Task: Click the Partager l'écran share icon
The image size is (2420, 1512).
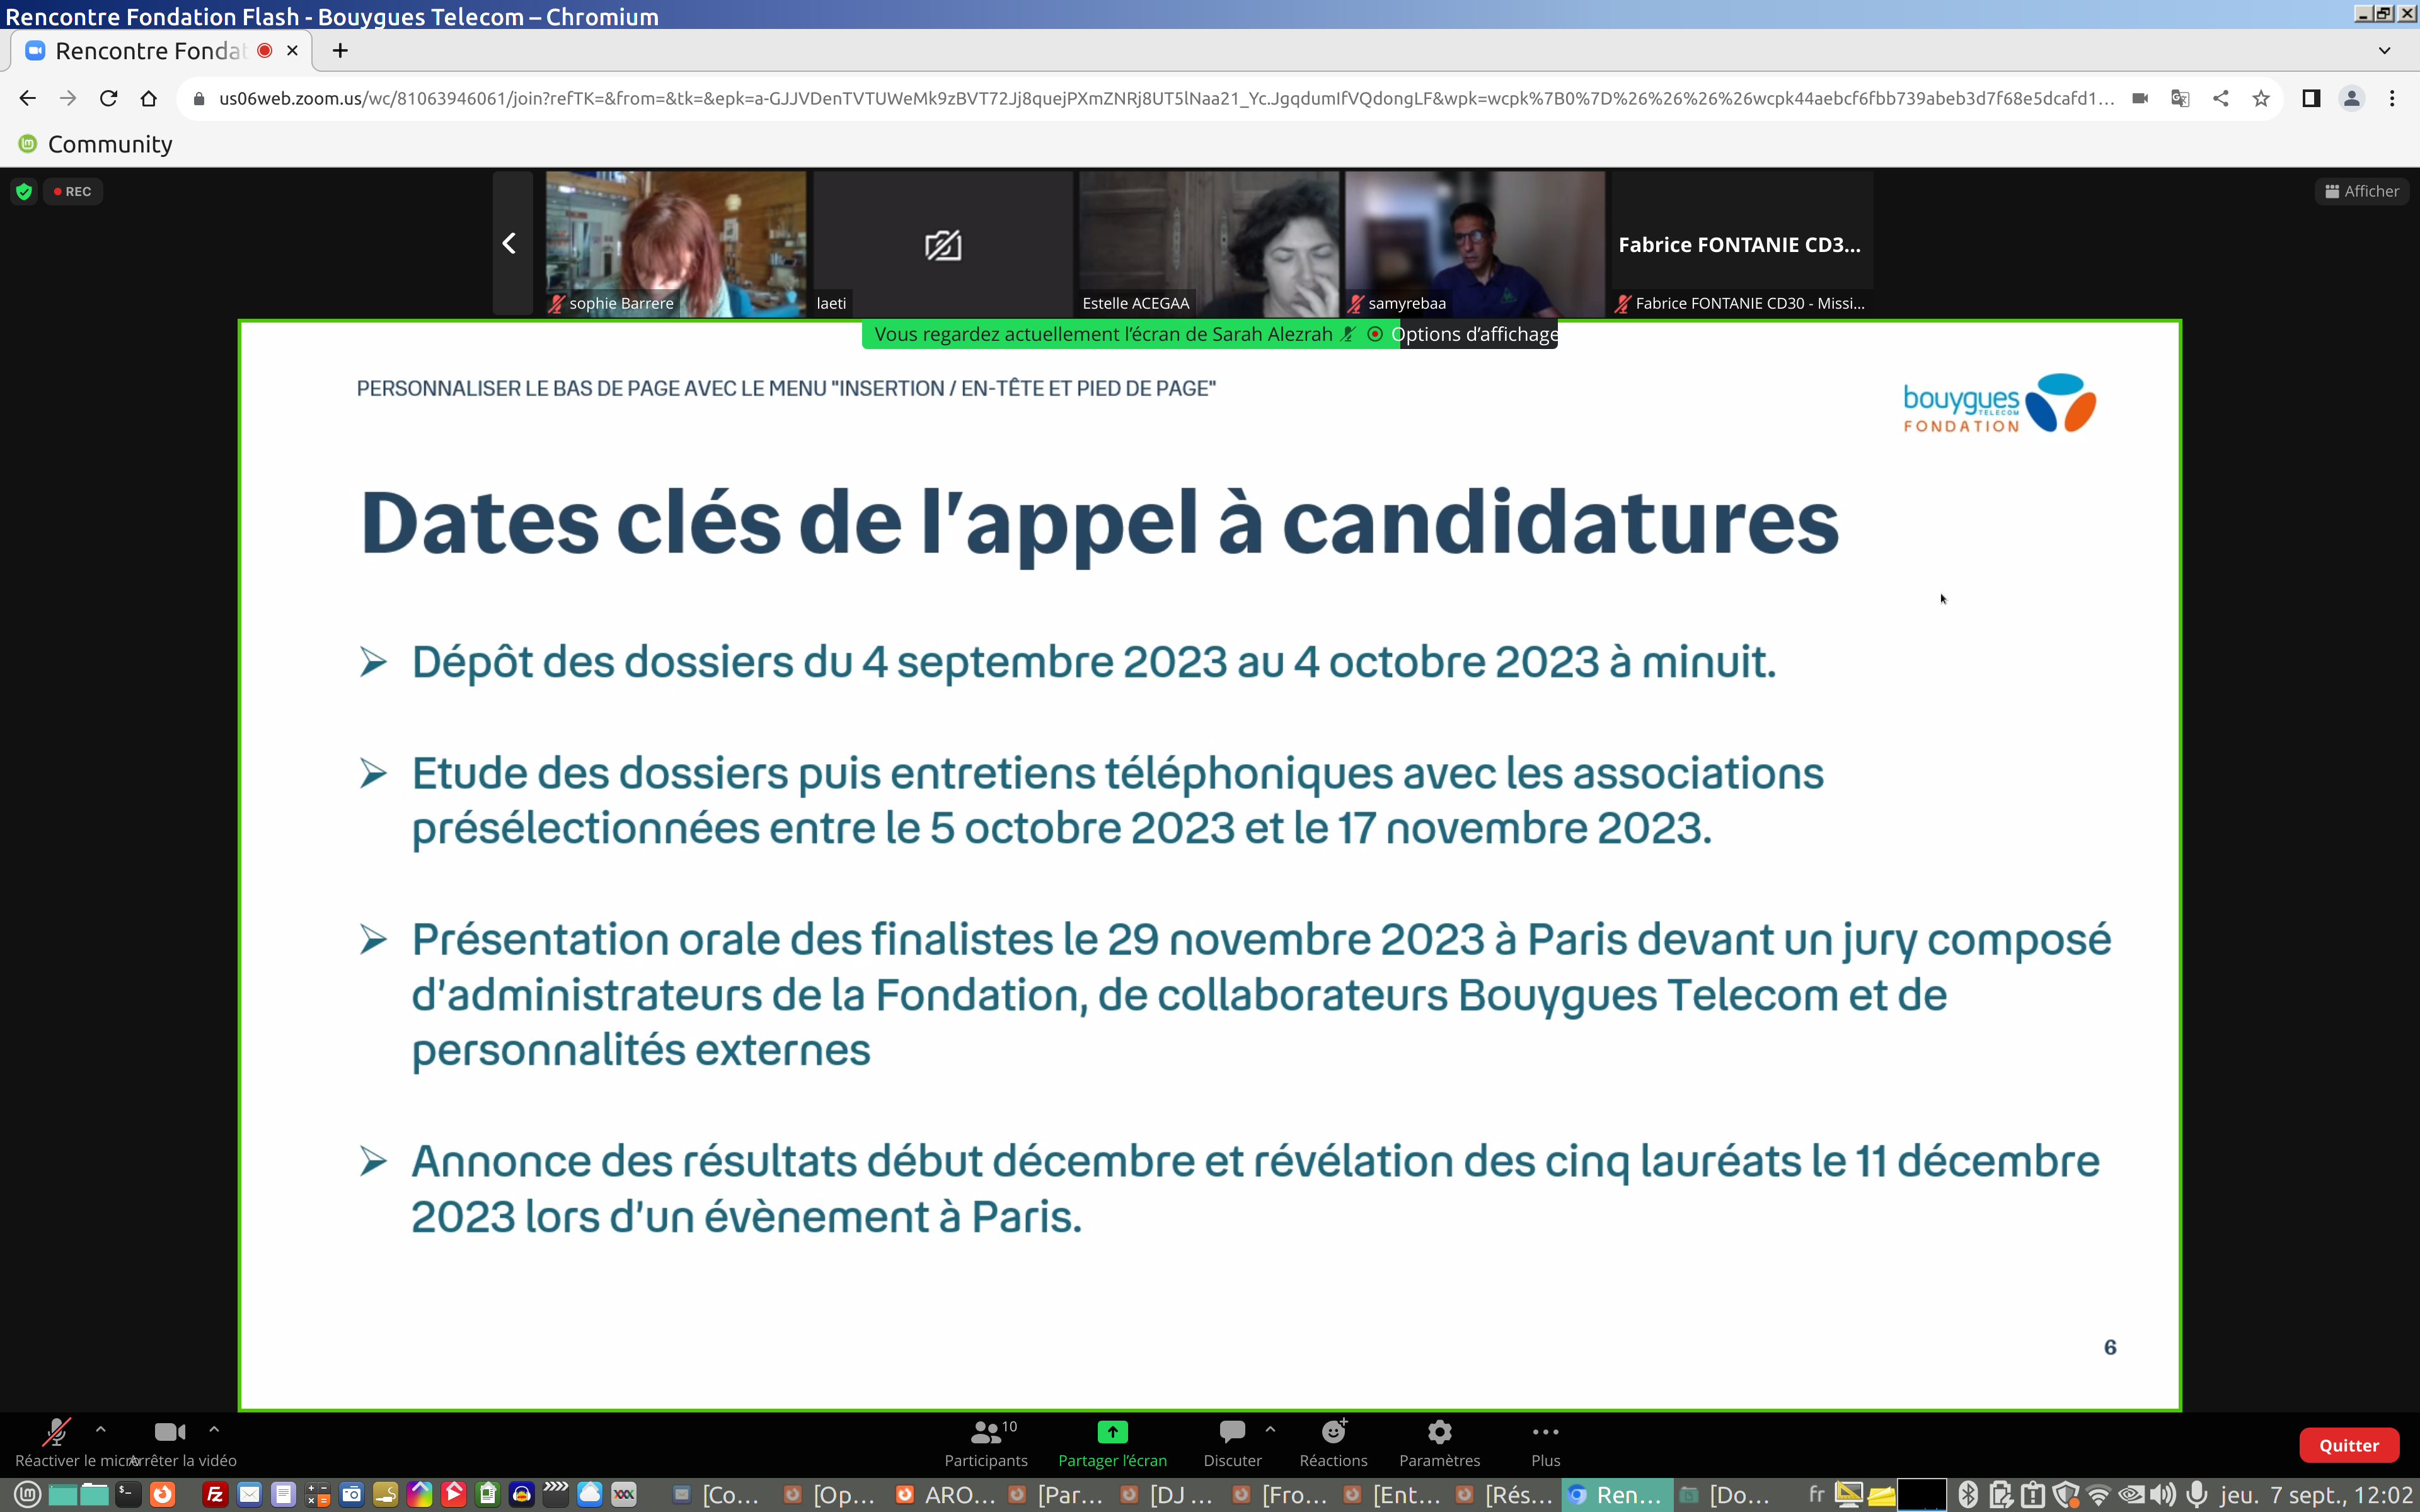Action: (x=1112, y=1432)
